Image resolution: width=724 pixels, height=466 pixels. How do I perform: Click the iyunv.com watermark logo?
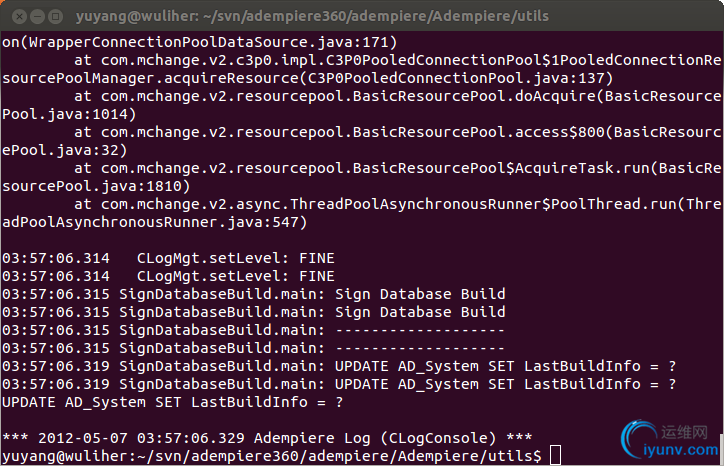(x=670, y=439)
